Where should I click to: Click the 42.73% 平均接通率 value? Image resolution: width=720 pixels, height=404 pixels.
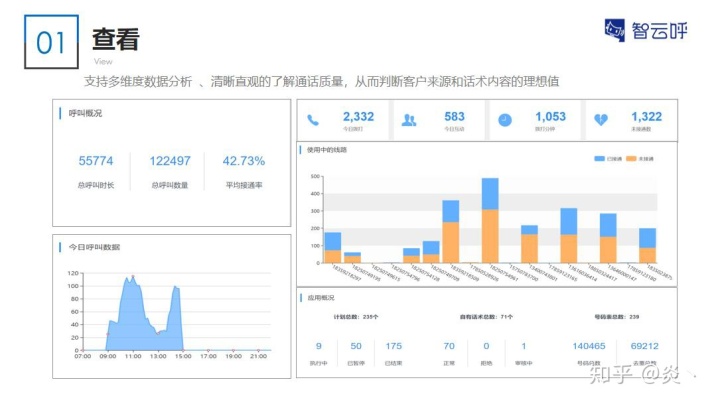(243, 161)
